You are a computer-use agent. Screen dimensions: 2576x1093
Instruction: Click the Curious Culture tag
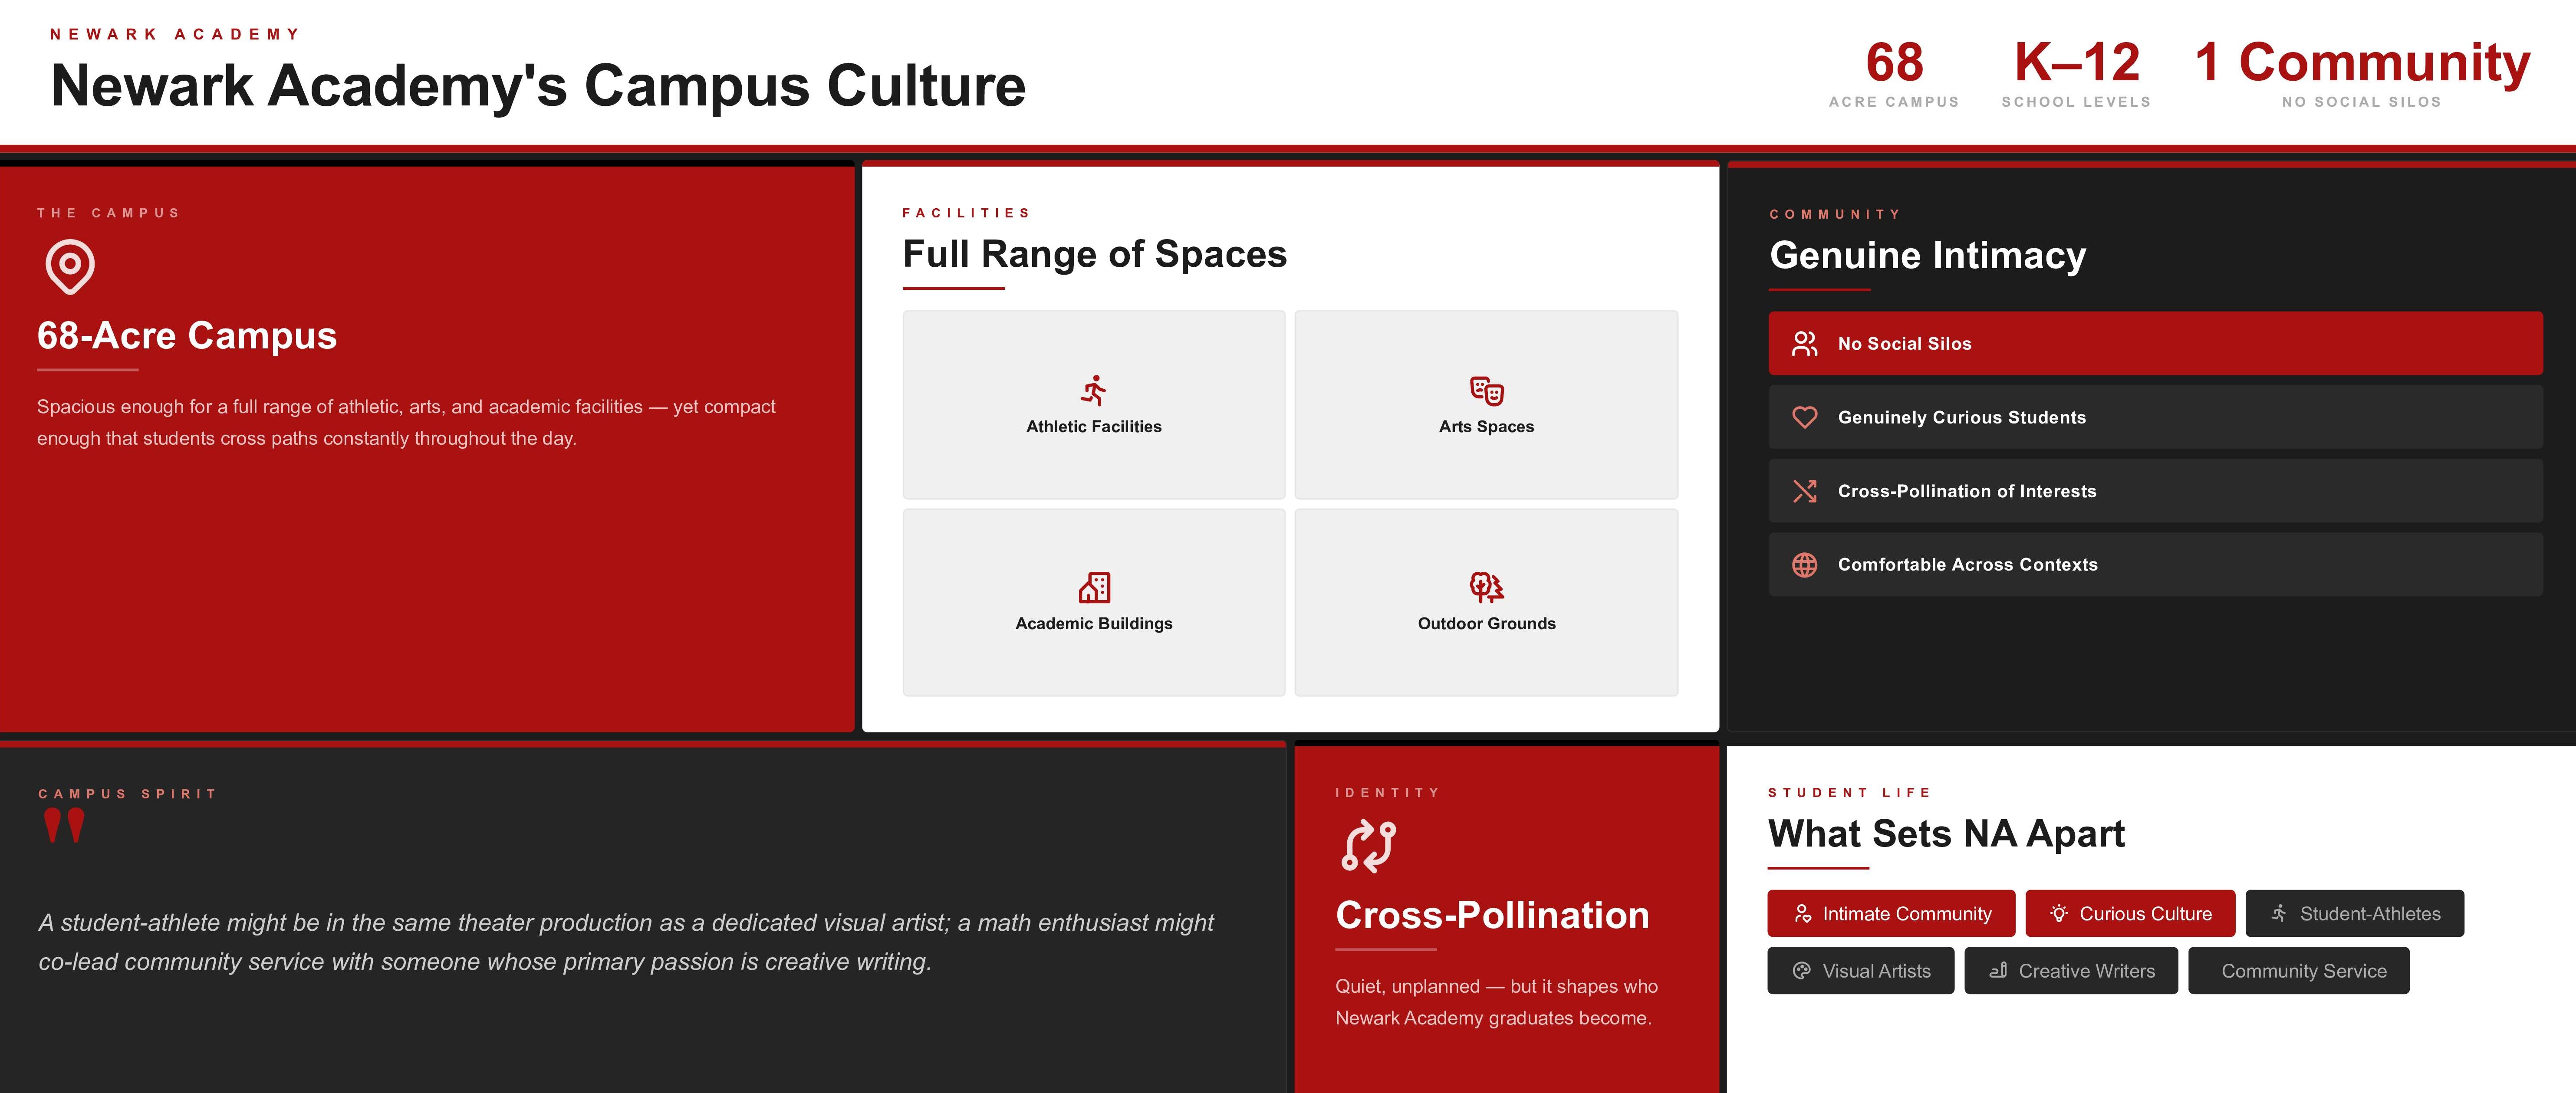(2130, 914)
